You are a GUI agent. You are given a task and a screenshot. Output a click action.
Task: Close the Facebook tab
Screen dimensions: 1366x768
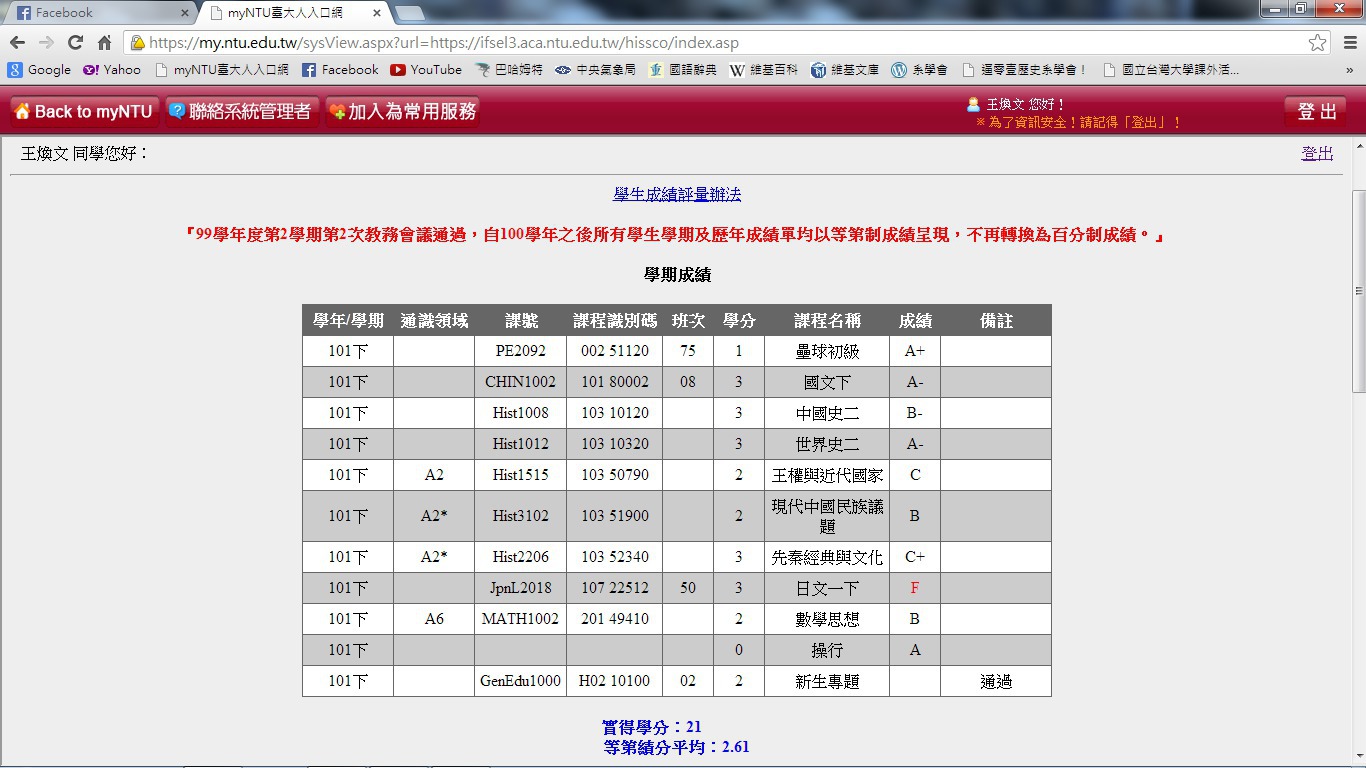pos(184,13)
